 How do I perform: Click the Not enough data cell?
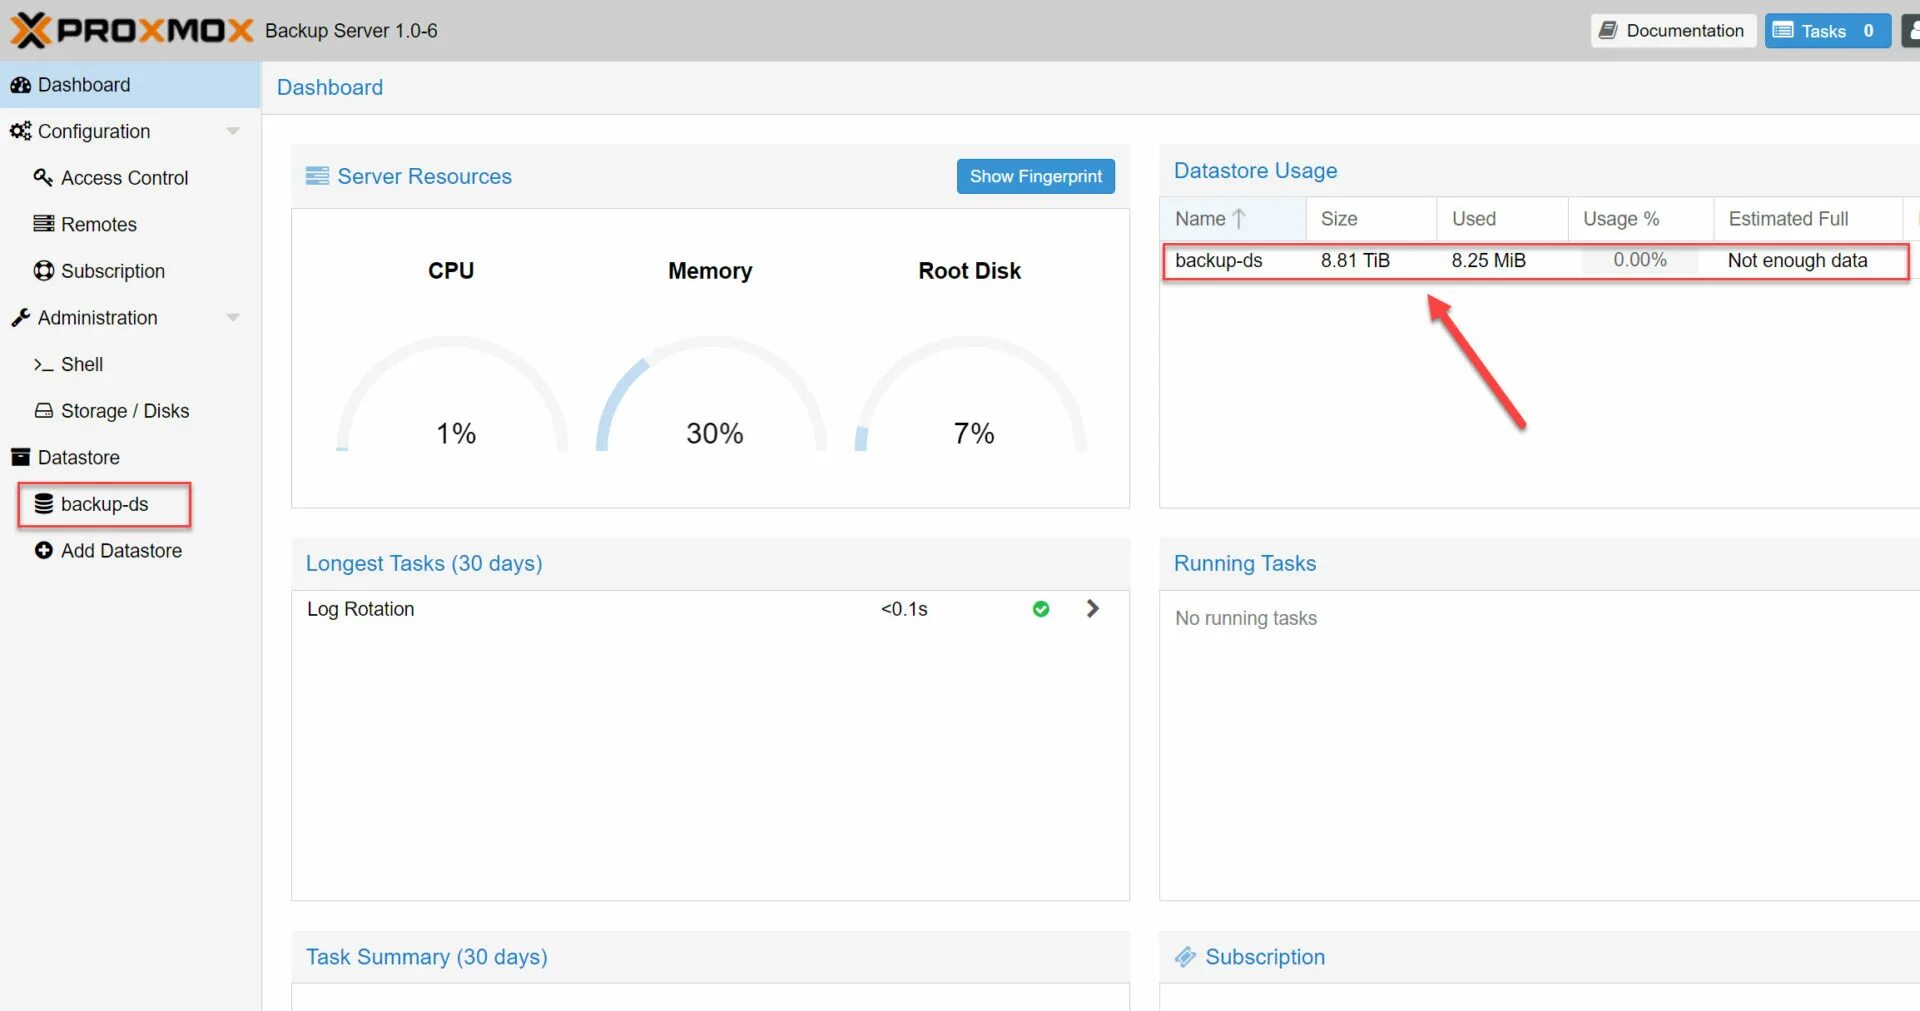point(1797,261)
